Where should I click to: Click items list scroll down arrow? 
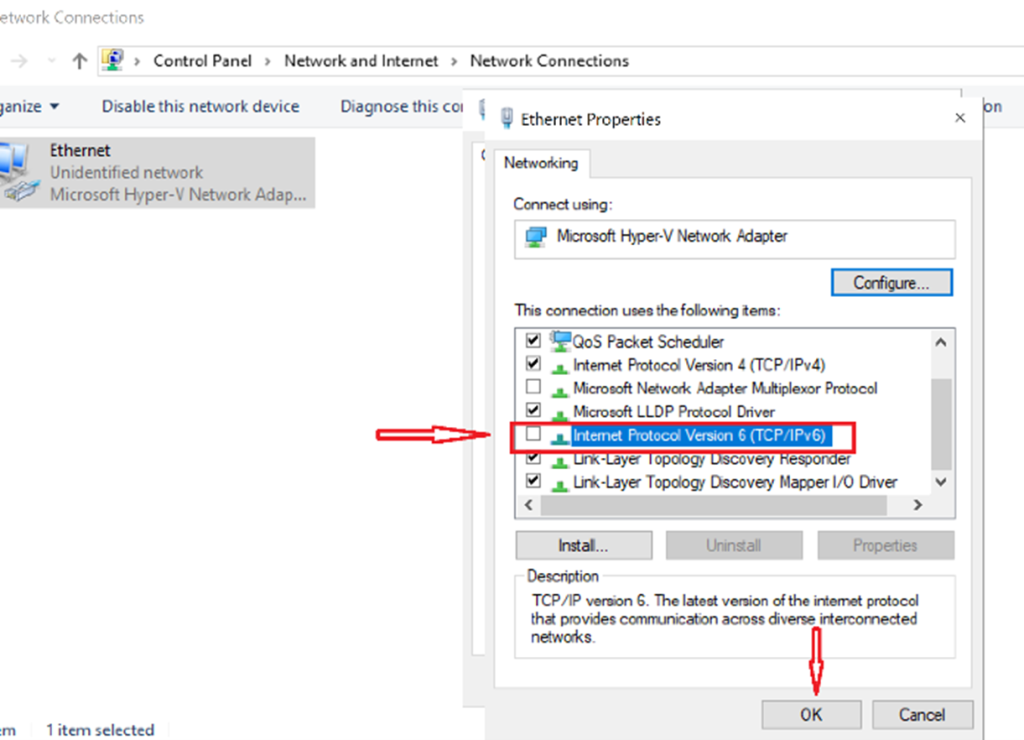[x=940, y=482]
